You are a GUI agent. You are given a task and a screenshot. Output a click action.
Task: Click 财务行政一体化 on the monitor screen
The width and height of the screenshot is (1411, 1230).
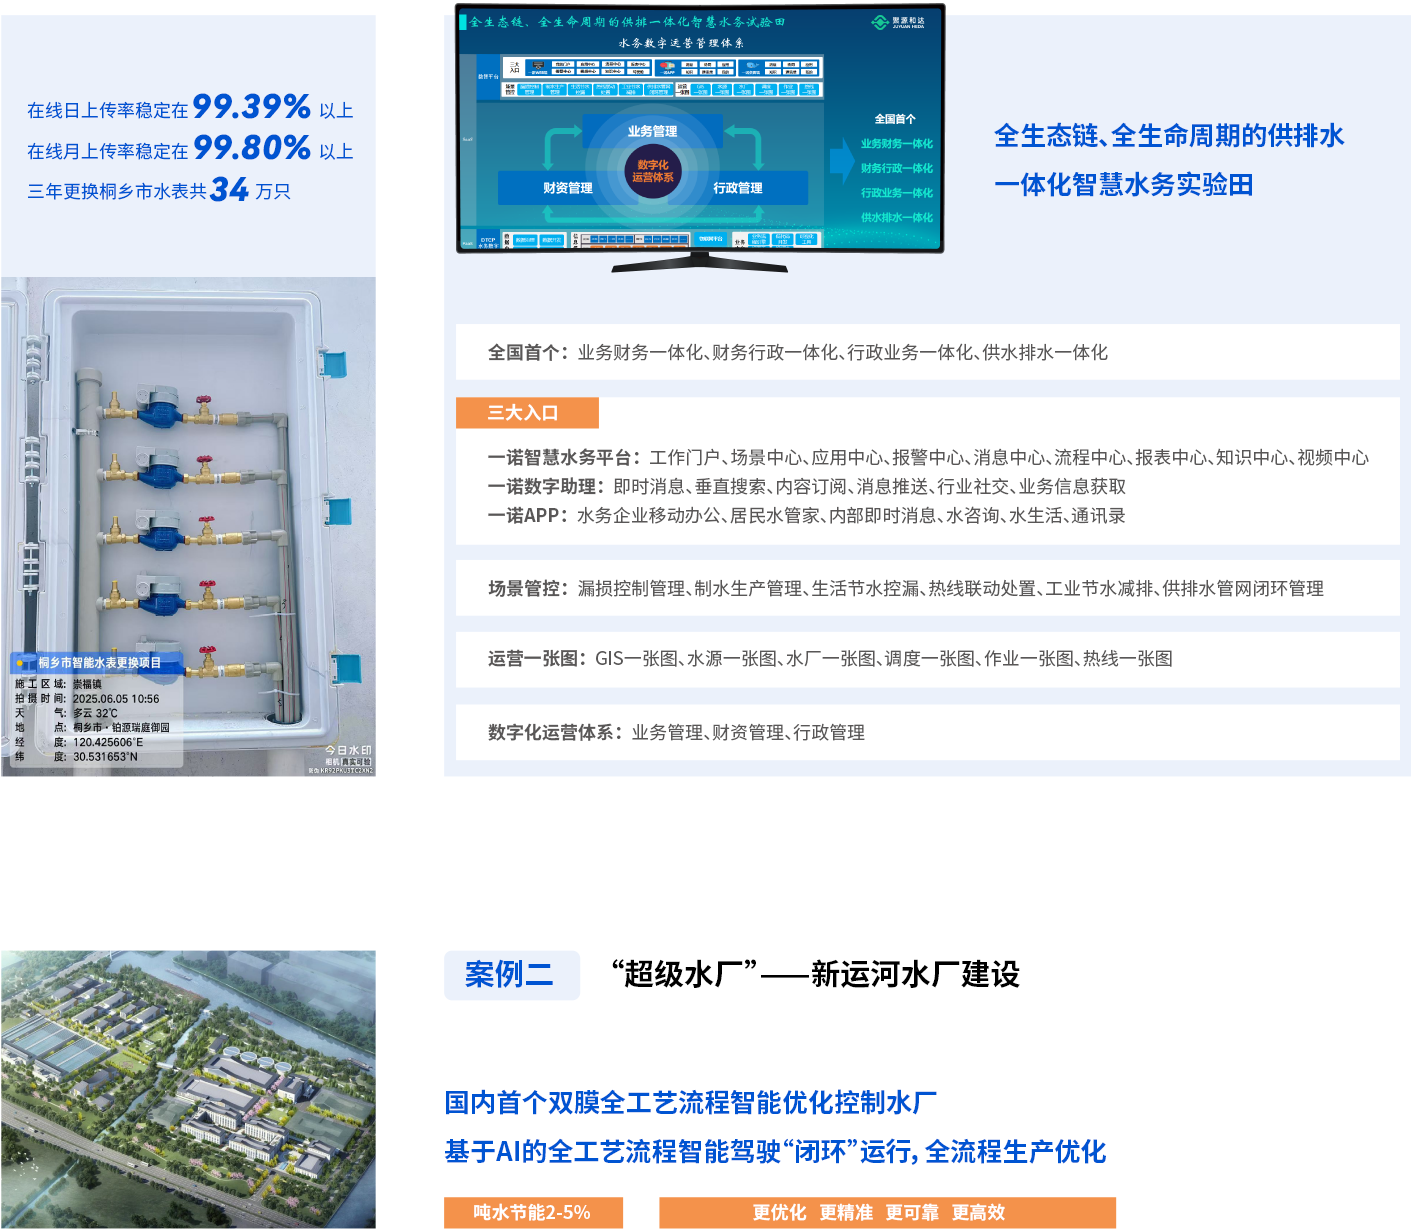tap(897, 168)
